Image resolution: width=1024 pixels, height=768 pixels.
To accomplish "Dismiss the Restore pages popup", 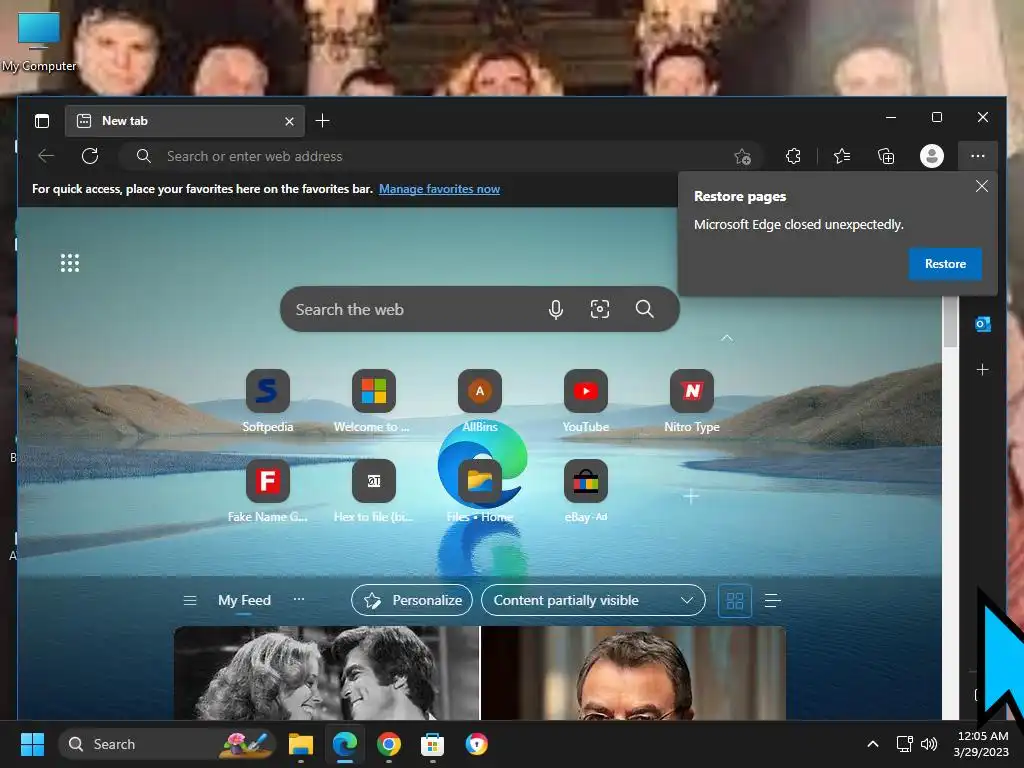I will pyautogui.click(x=982, y=186).
